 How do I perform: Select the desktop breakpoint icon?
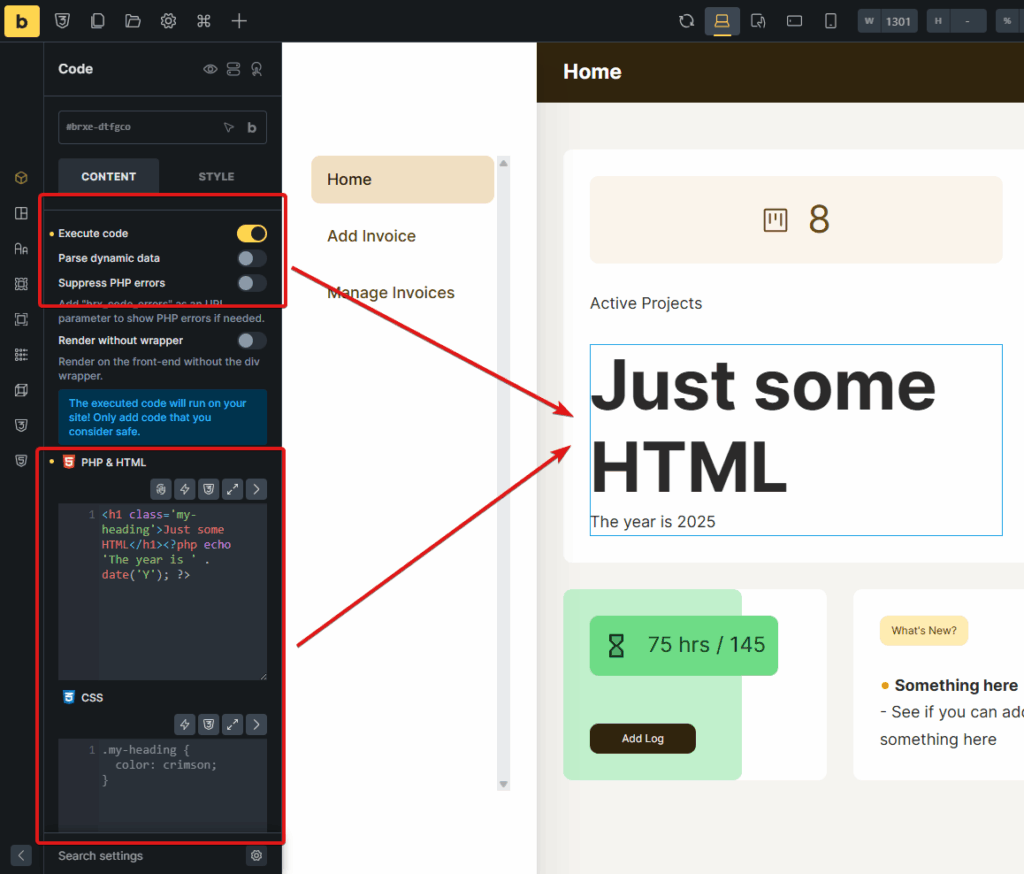[721, 20]
